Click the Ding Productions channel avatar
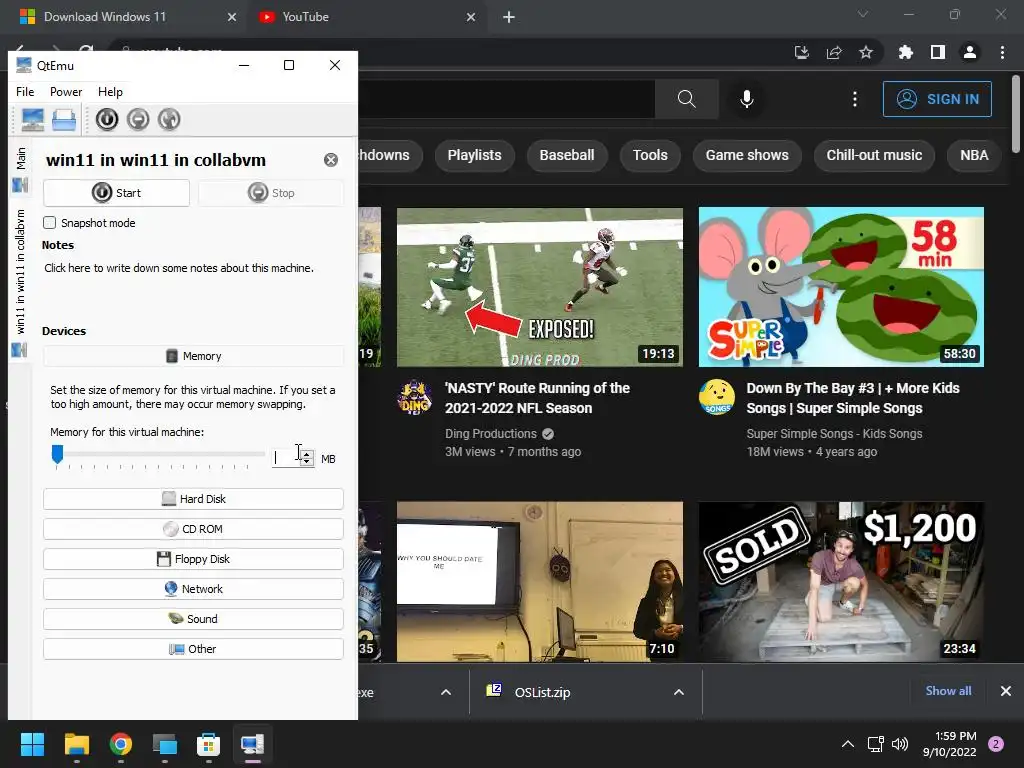Image resolution: width=1024 pixels, height=768 pixels. 415,396
